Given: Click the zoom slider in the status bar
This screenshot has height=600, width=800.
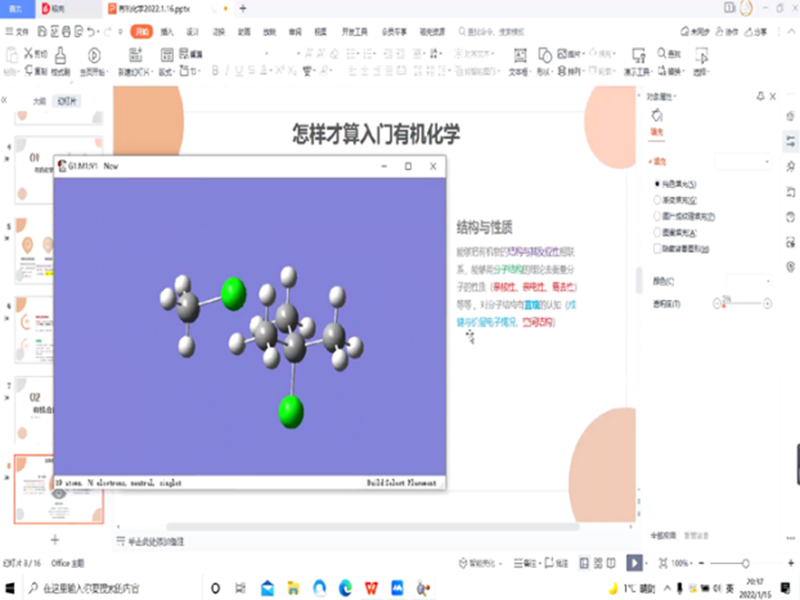Looking at the screenshot, I should coord(745,564).
